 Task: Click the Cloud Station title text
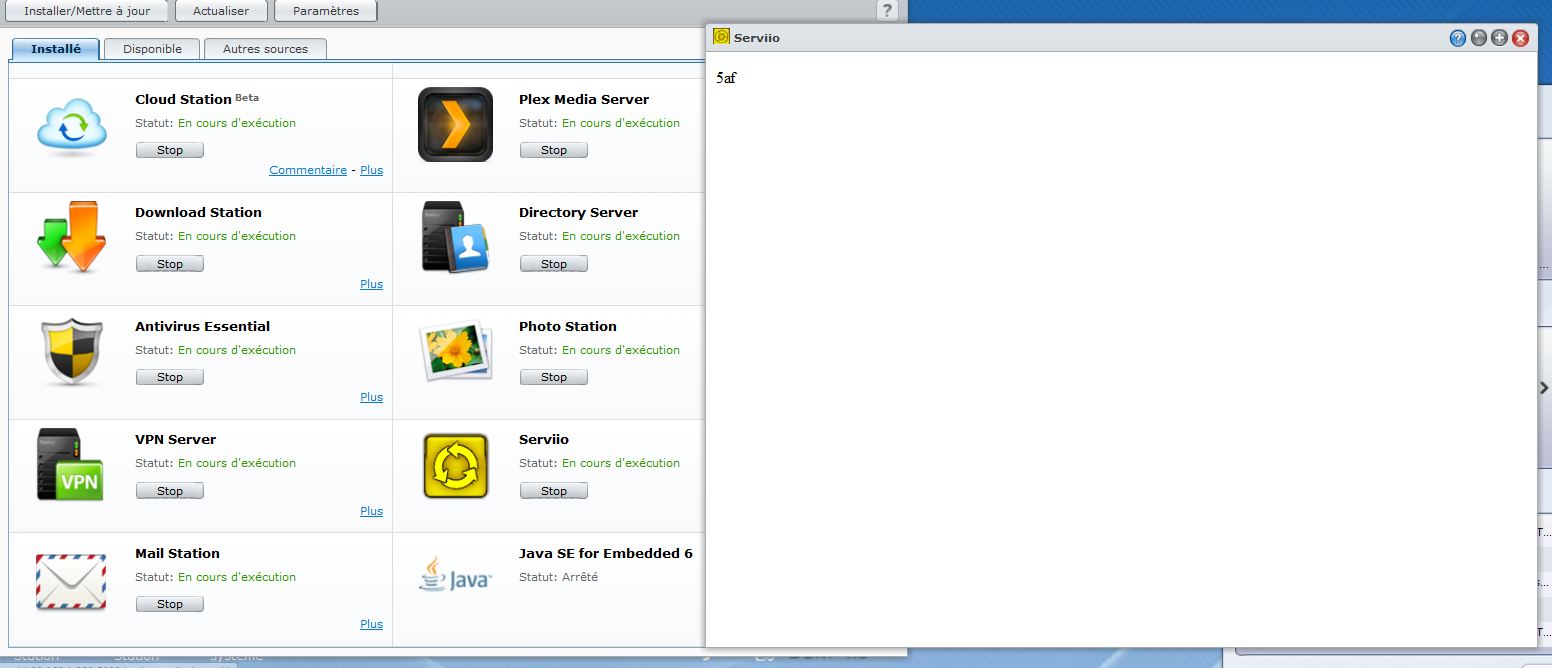183,99
